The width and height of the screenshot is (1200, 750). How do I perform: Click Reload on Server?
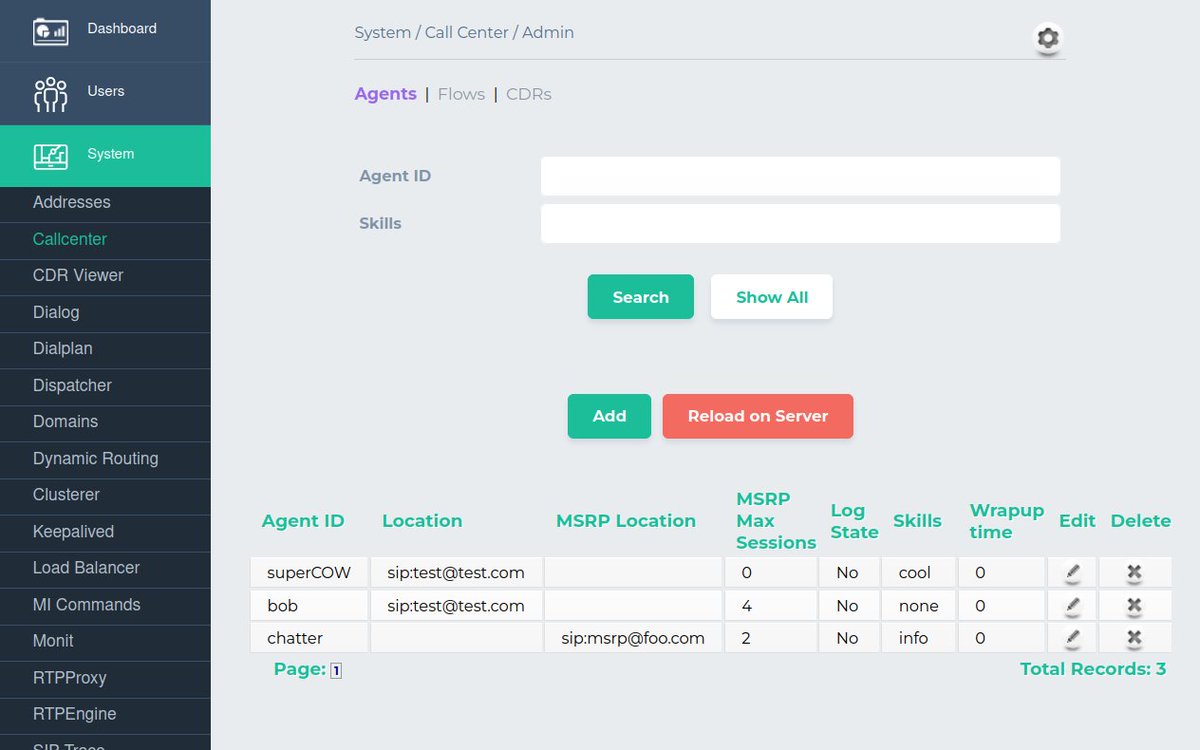pos(757,416)
